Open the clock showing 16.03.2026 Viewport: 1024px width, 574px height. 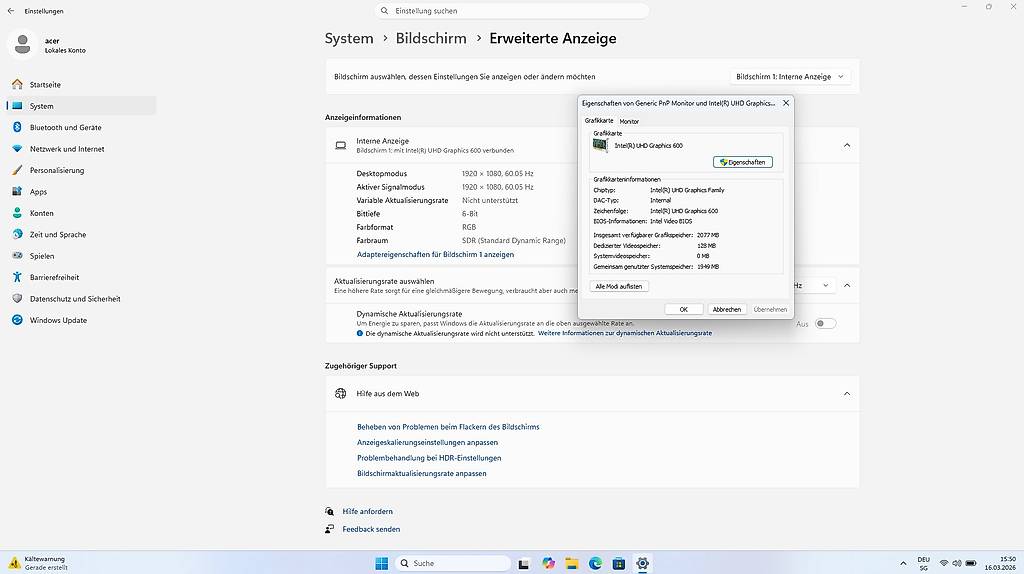(x=1000, y=563)
